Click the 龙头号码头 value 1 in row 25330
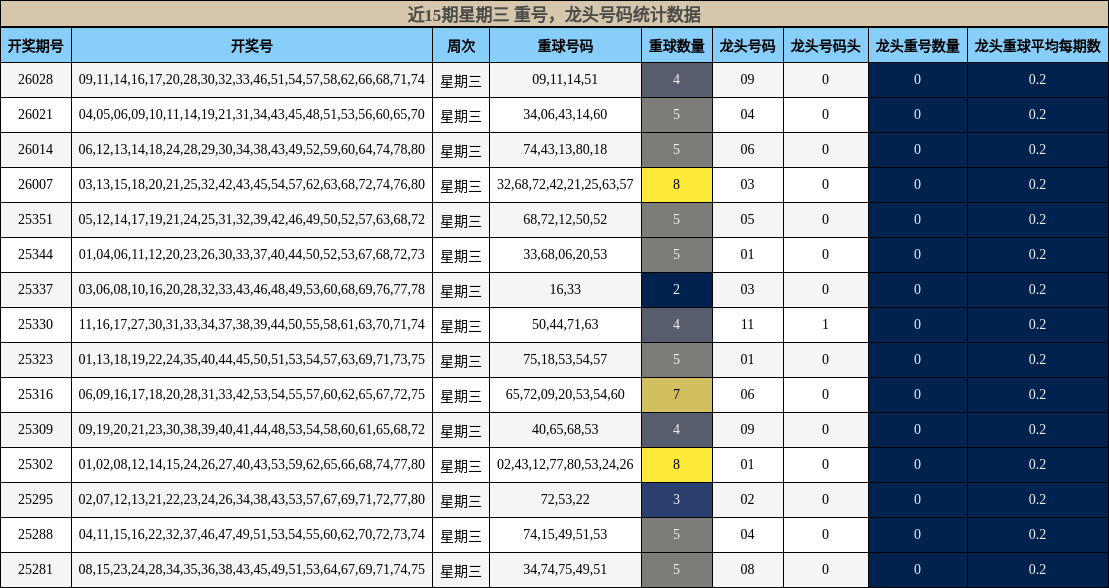This screenshot has height=588, width=1109. click(826, 324)
